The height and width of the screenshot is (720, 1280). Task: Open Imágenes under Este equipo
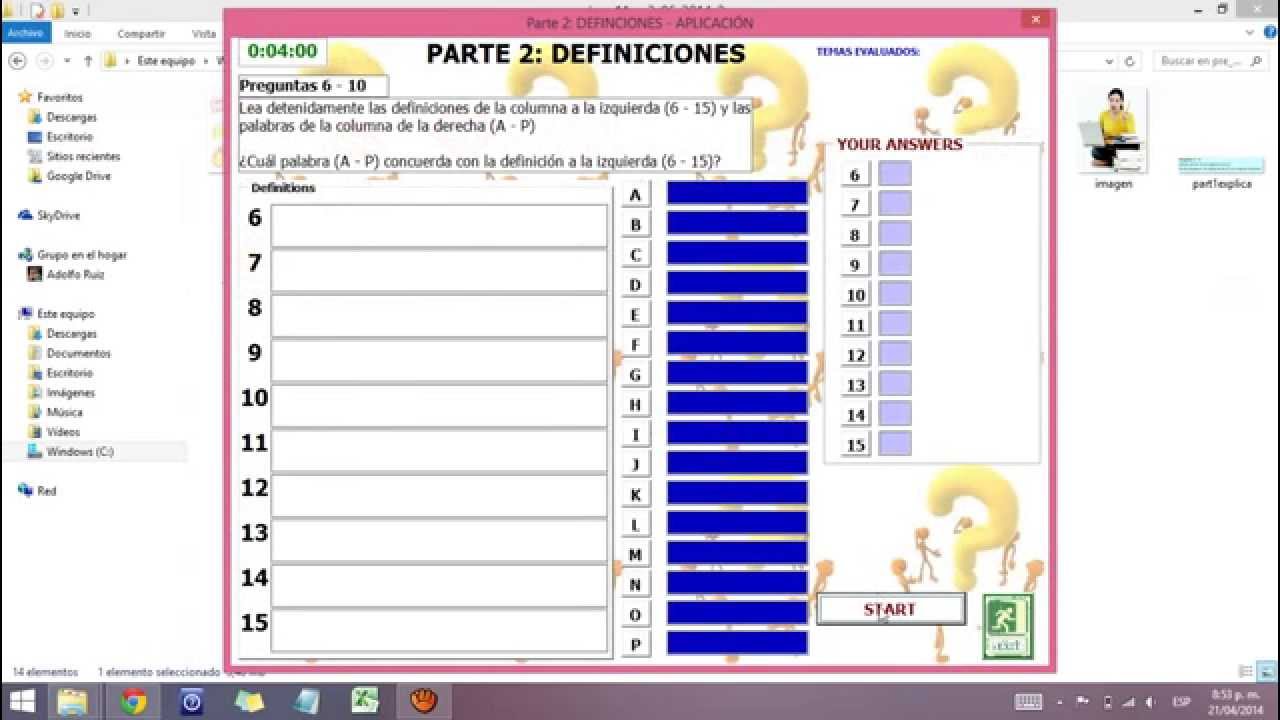[70, 393]
